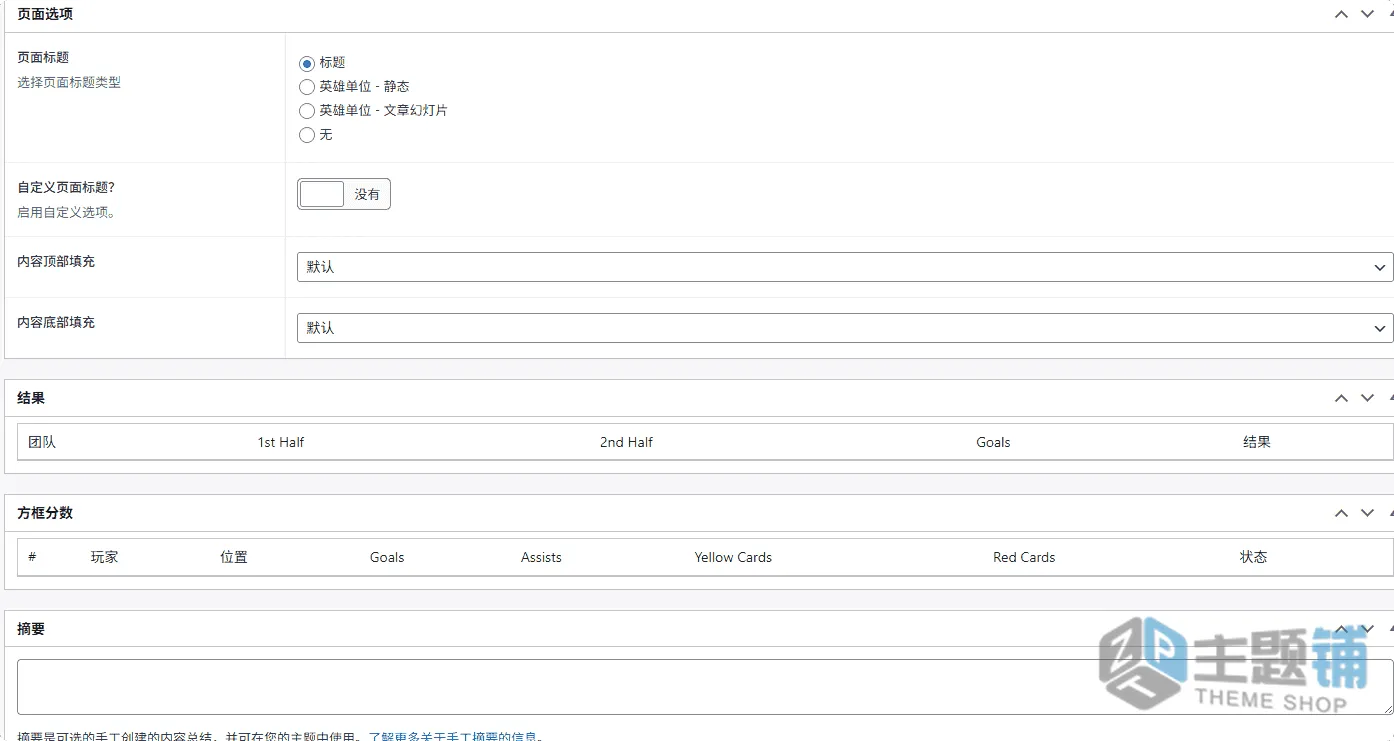This screenshot has height=741, width=1394.
Task: Click the 团队 column header
Action: [x=42, y=442]
